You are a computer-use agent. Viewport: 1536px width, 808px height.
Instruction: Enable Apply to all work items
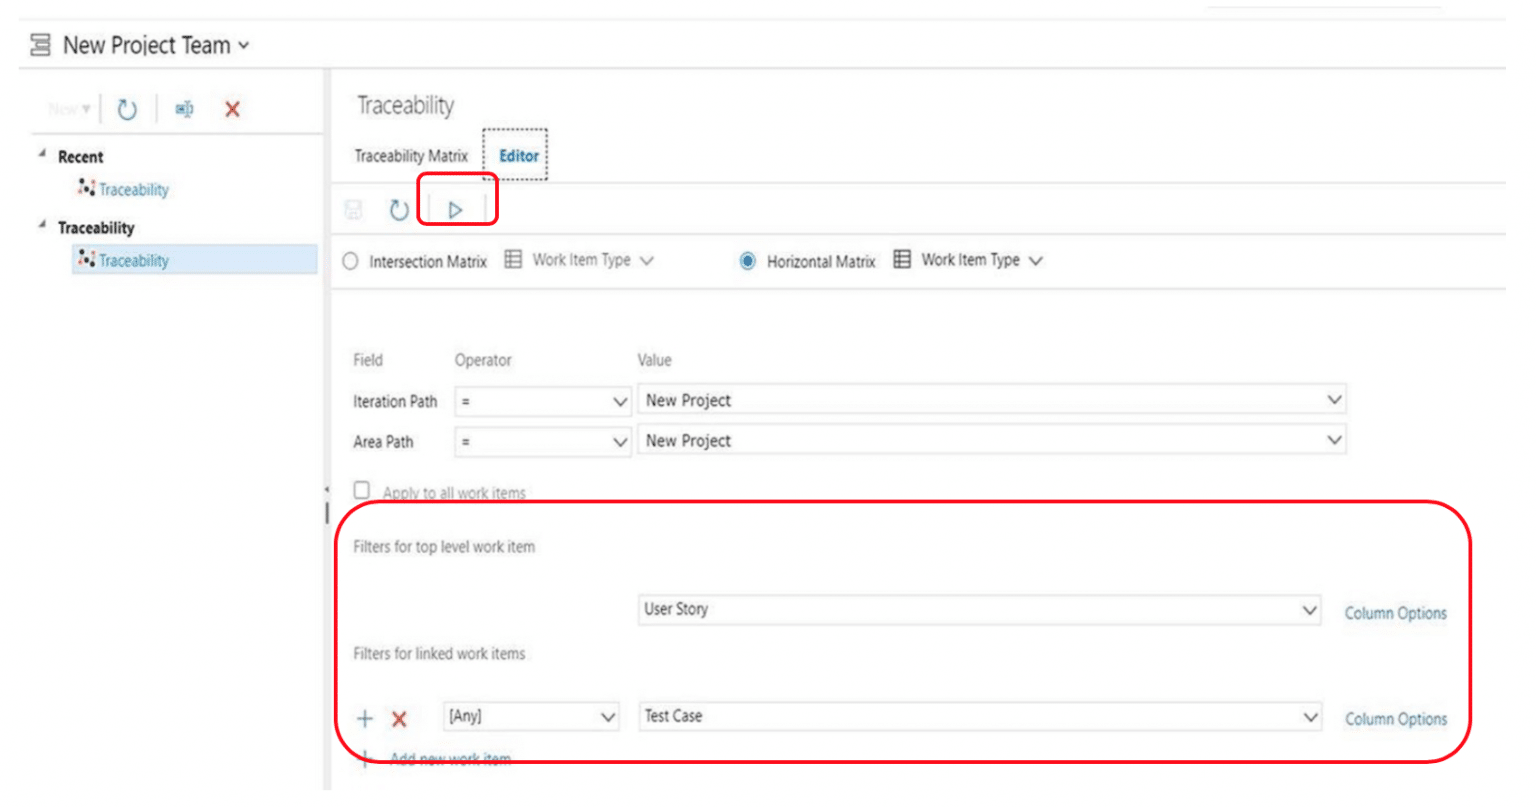tap(362, 489)
